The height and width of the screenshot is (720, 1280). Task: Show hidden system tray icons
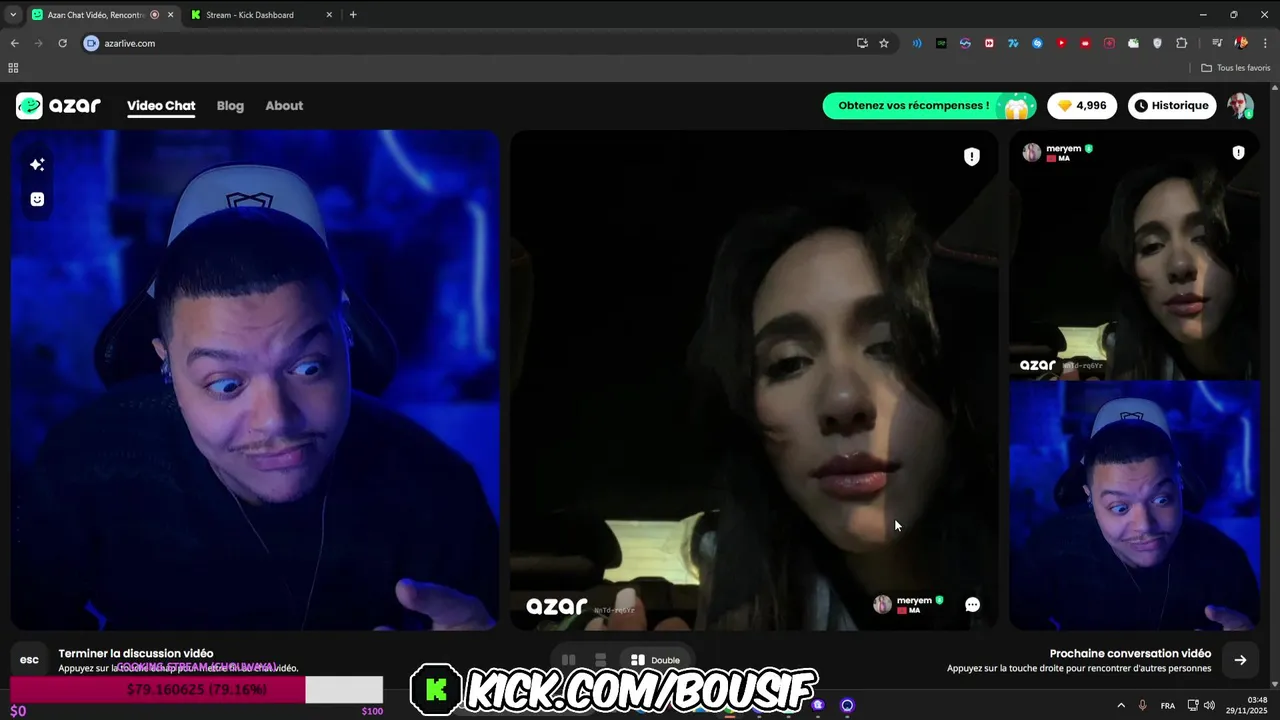[x=1121, y=705]
